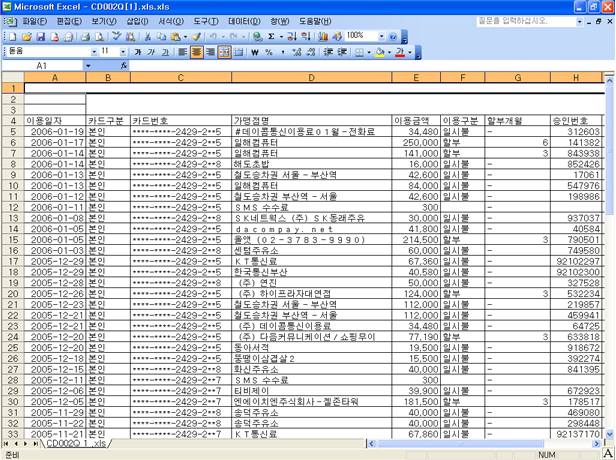Viewport: 616px width, 460px height.
Task: Open the 데이터(D) menu
Action: (x=244, y=20)
